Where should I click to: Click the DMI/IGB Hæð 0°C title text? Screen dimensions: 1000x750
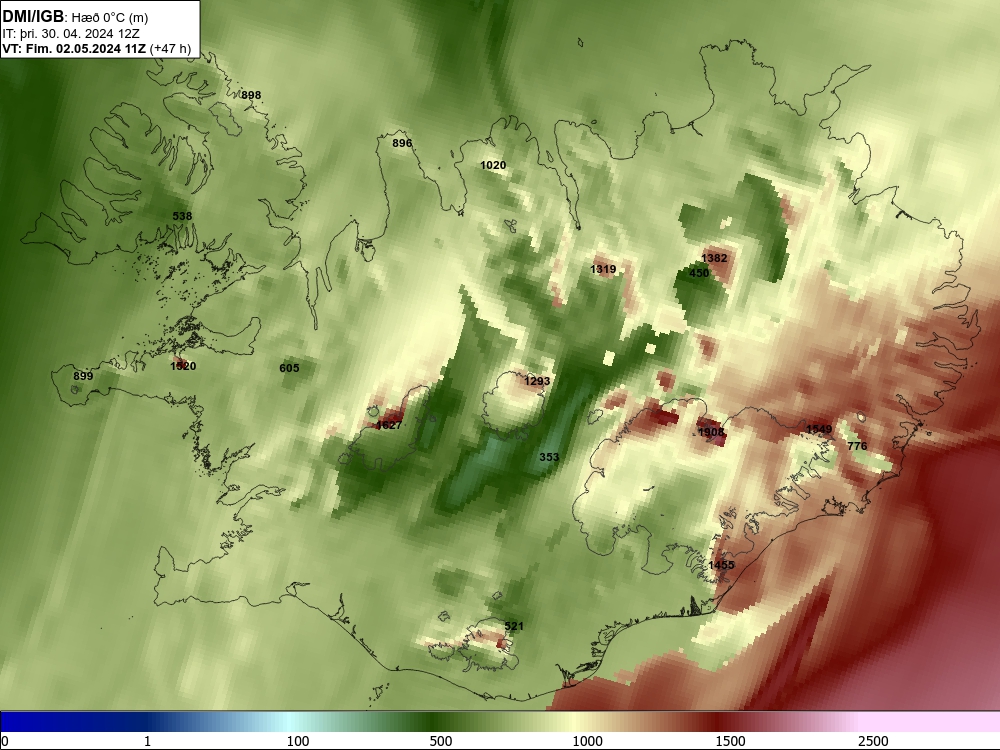[x=75, y=17]
